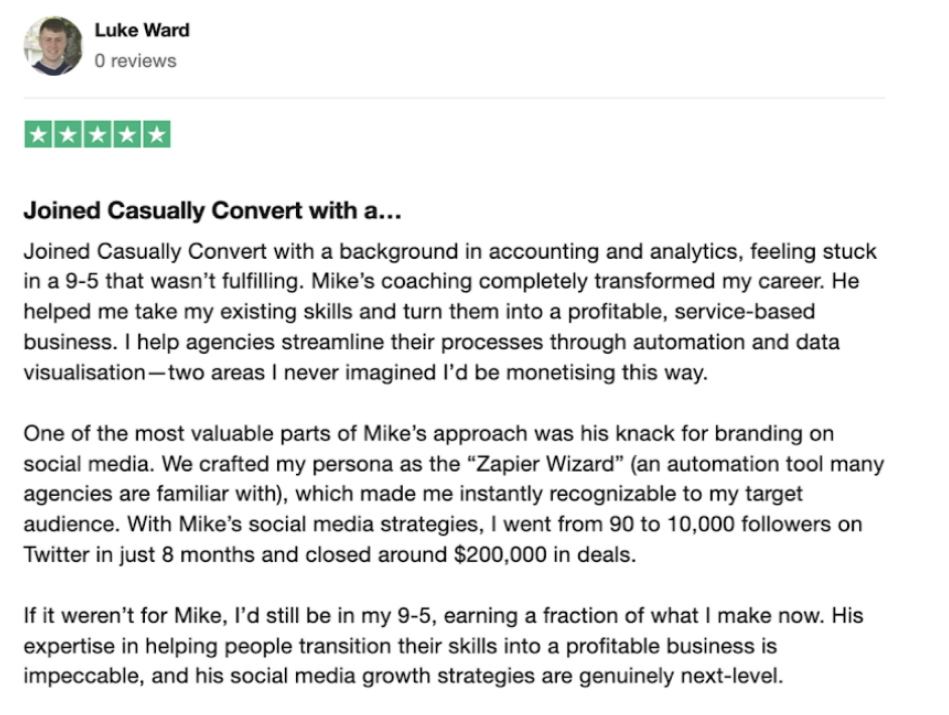The width and height of the screenshot is (949, 715).
Task: Select the second green star icon
Action: [x=68, y=134]
